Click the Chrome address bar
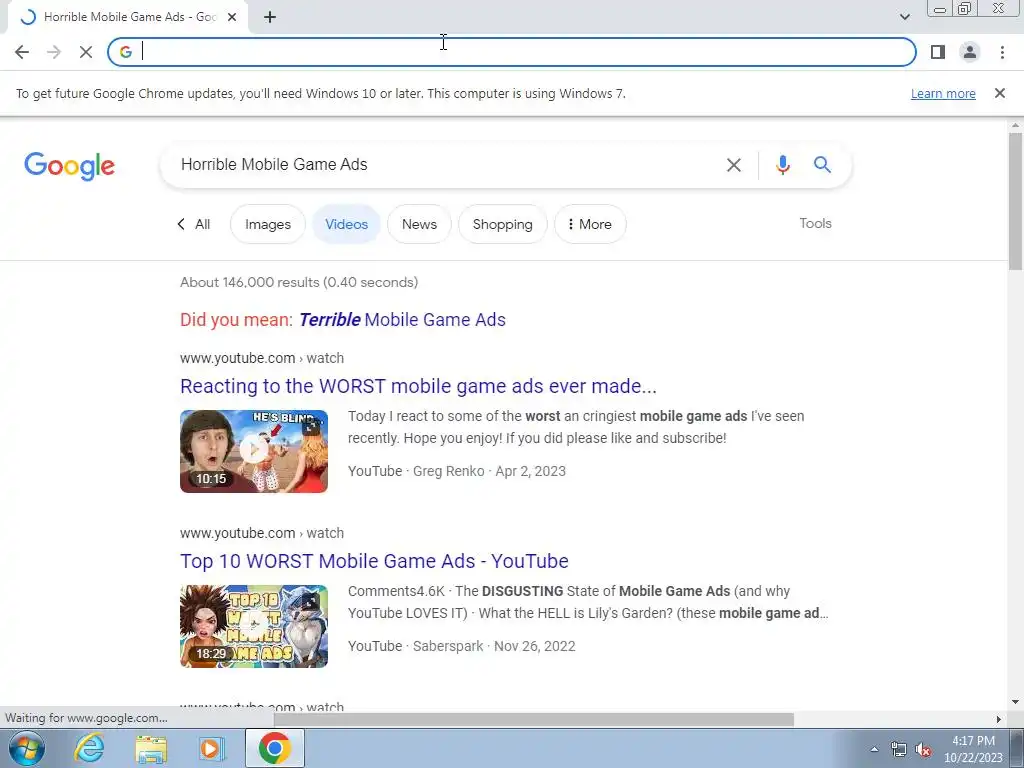Viewport: 1024px width, 768px height. (x=512, y=52)
